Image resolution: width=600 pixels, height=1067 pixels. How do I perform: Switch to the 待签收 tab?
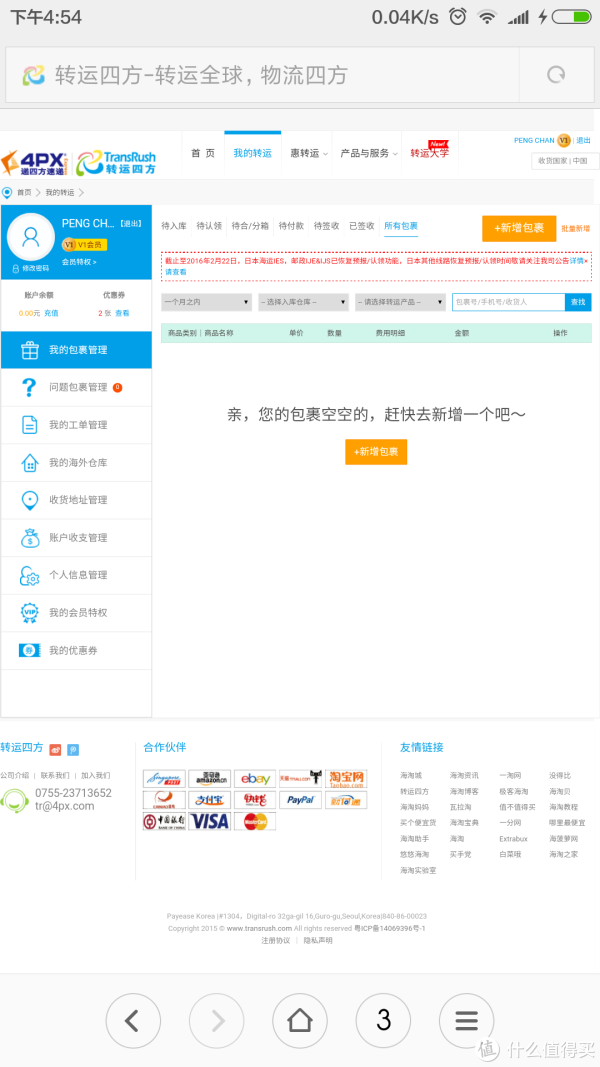(327, 226)
